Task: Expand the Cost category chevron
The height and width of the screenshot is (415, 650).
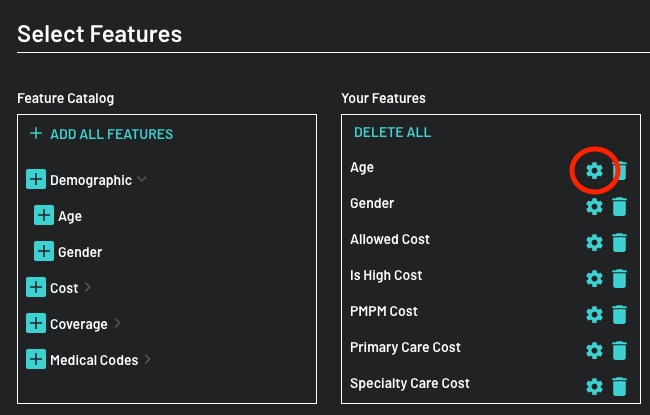Action: 88,288
